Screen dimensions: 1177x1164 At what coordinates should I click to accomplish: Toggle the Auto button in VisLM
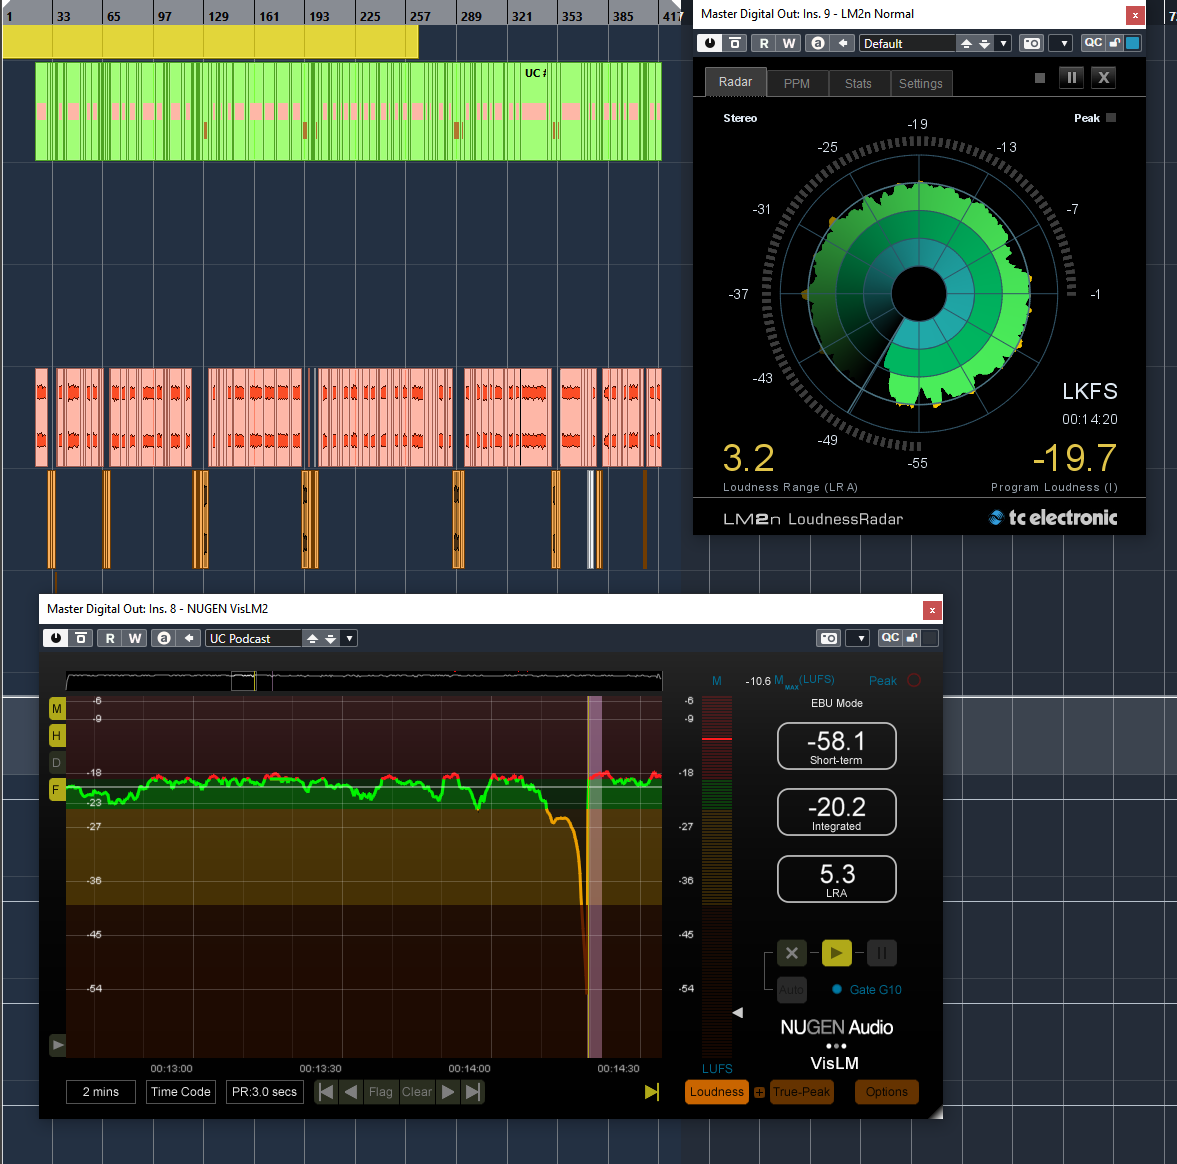[x=791, y=990]
